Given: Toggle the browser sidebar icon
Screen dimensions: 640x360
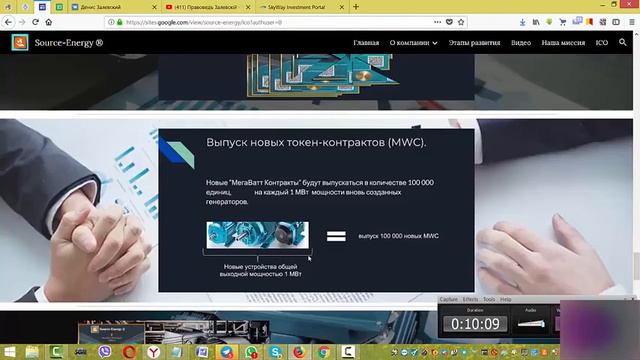Looking at the screenshot, I should [x=616, y=22].
